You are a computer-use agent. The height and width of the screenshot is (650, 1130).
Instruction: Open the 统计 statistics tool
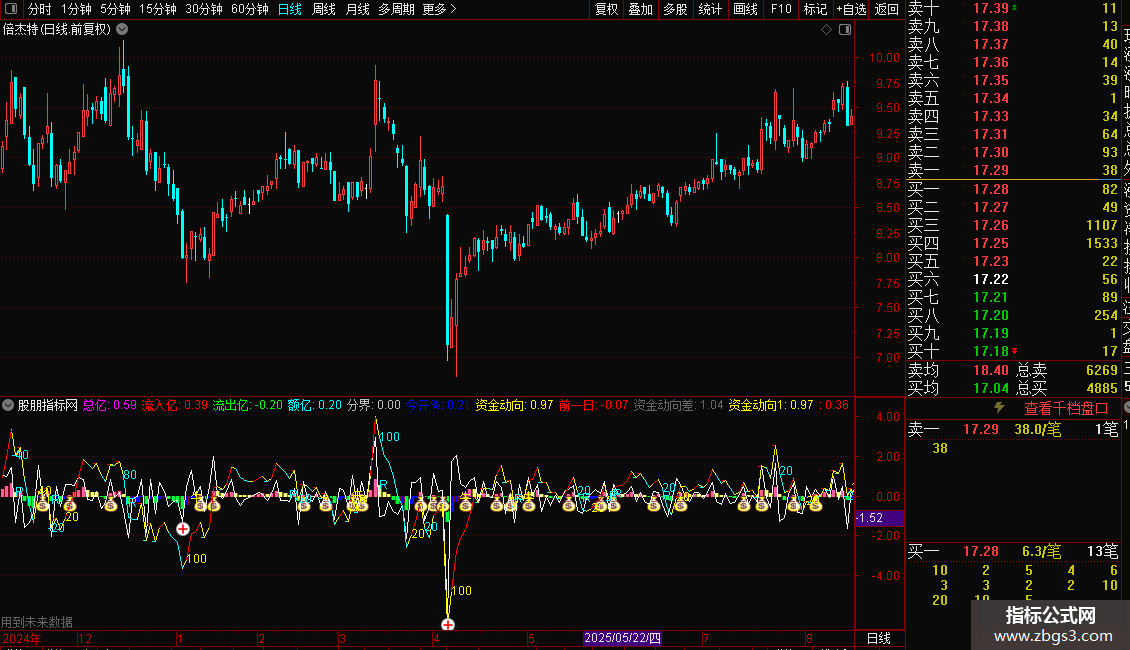[710, 9]
